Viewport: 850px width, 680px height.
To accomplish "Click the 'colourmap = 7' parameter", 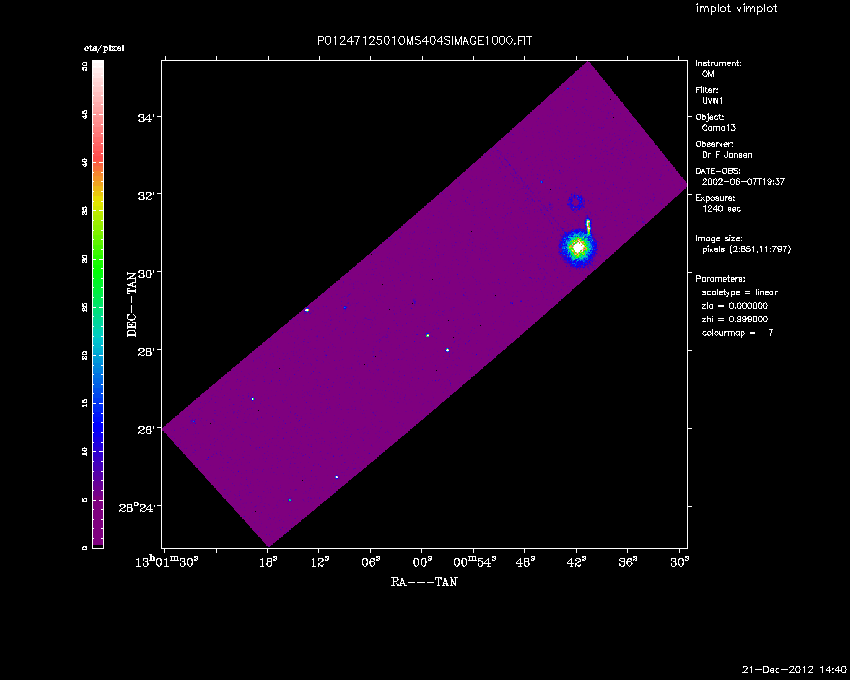I will pyautogui.click(x=738, y=333).
